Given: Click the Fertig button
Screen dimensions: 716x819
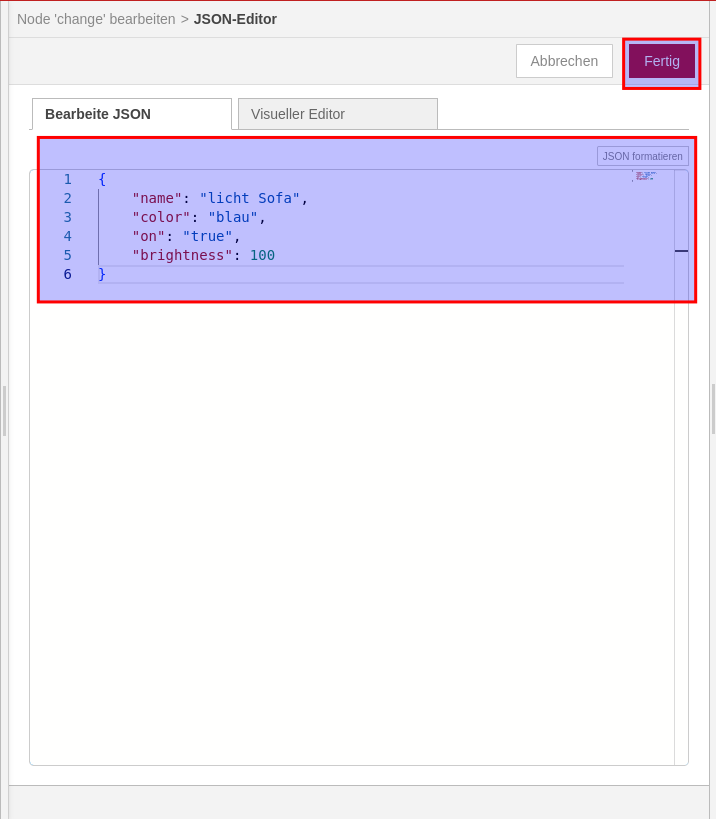Looking at the screenshot, I should point(661,61).
